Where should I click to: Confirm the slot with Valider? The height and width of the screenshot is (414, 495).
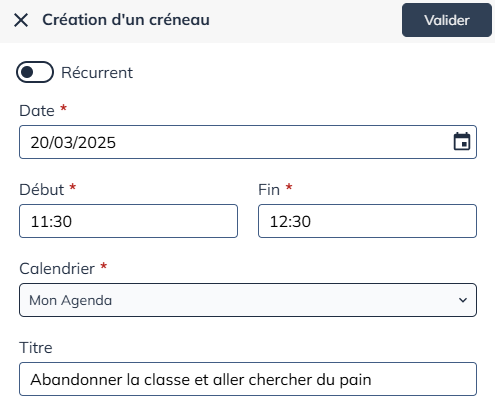[447, 20]
